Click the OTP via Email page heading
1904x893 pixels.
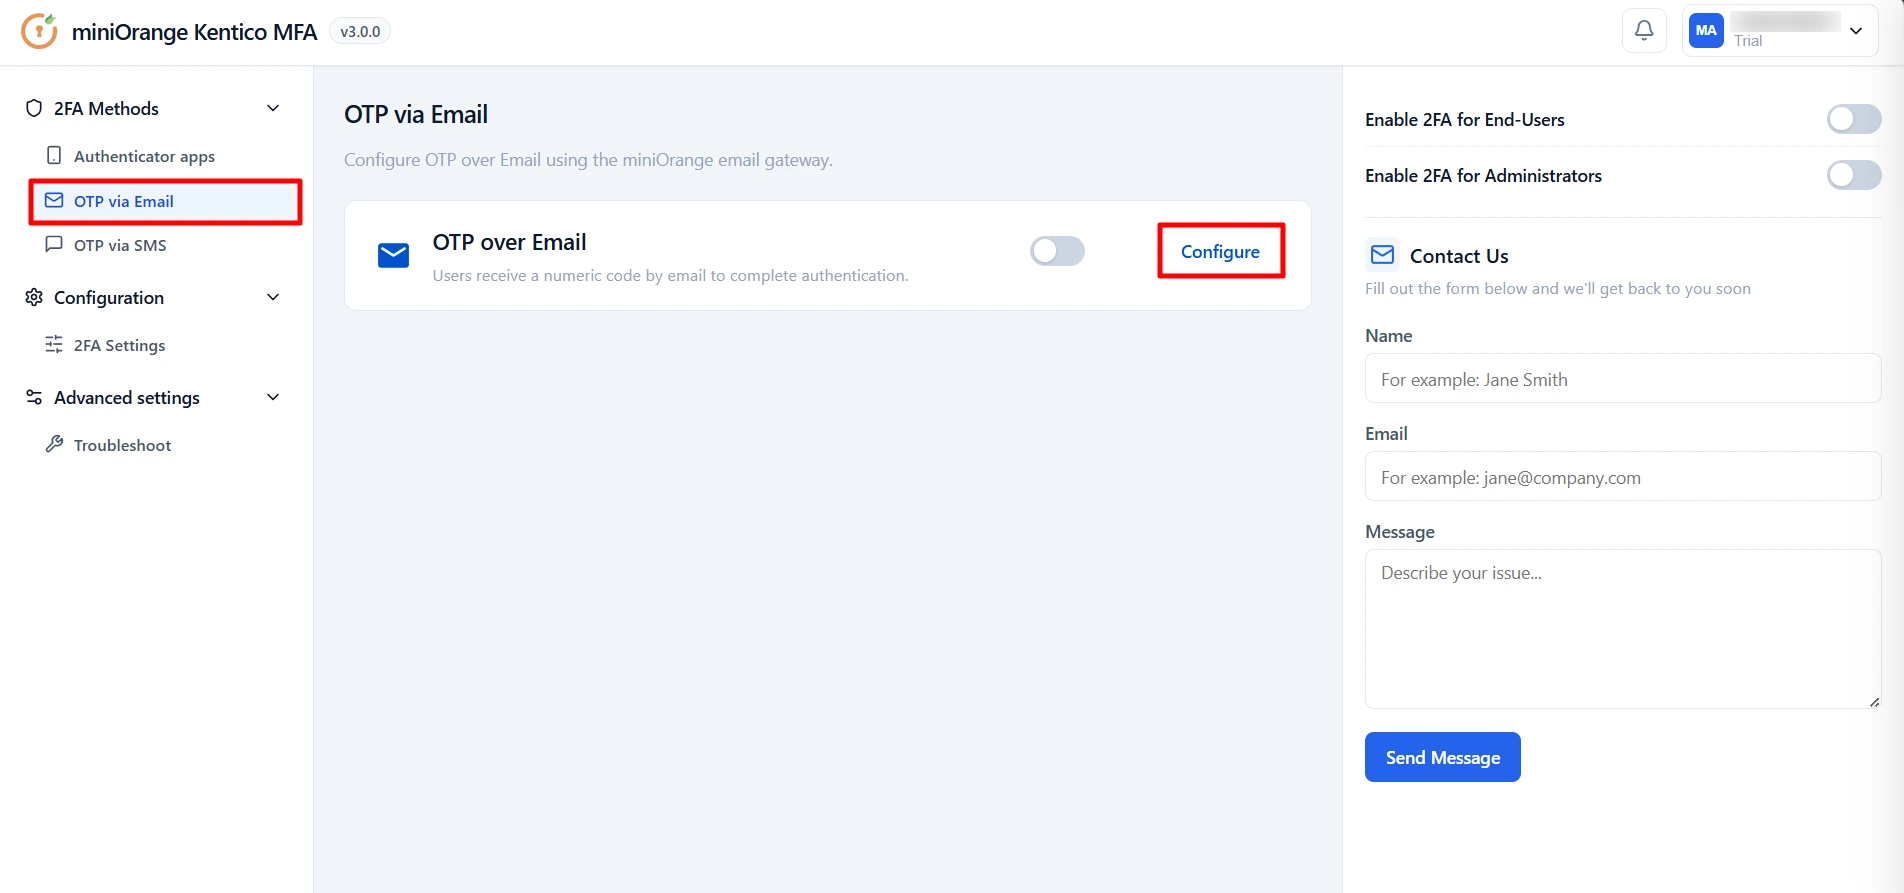[416, 114]
